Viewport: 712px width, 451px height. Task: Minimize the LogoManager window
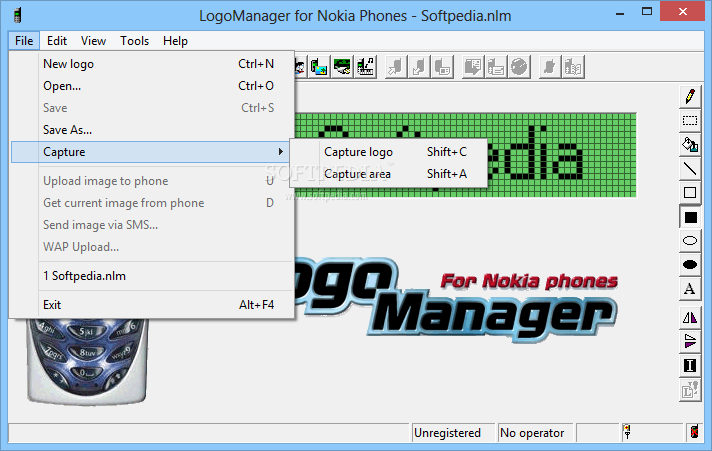620,12
